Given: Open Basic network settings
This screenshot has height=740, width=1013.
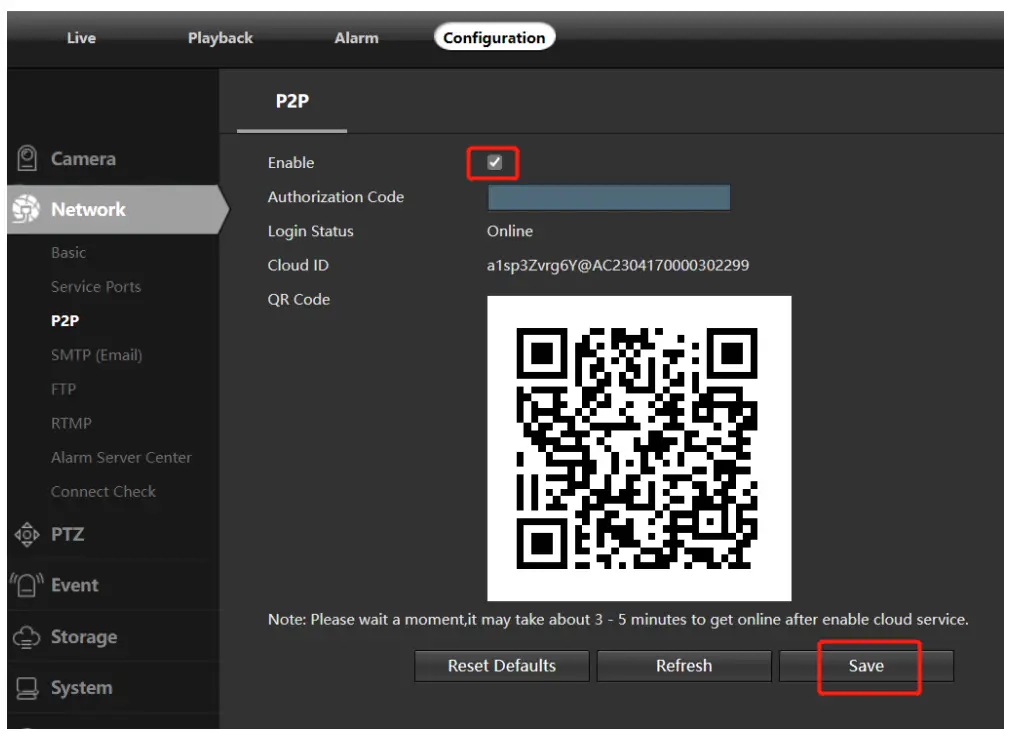Looking at the screenshot, I should 68,253.
